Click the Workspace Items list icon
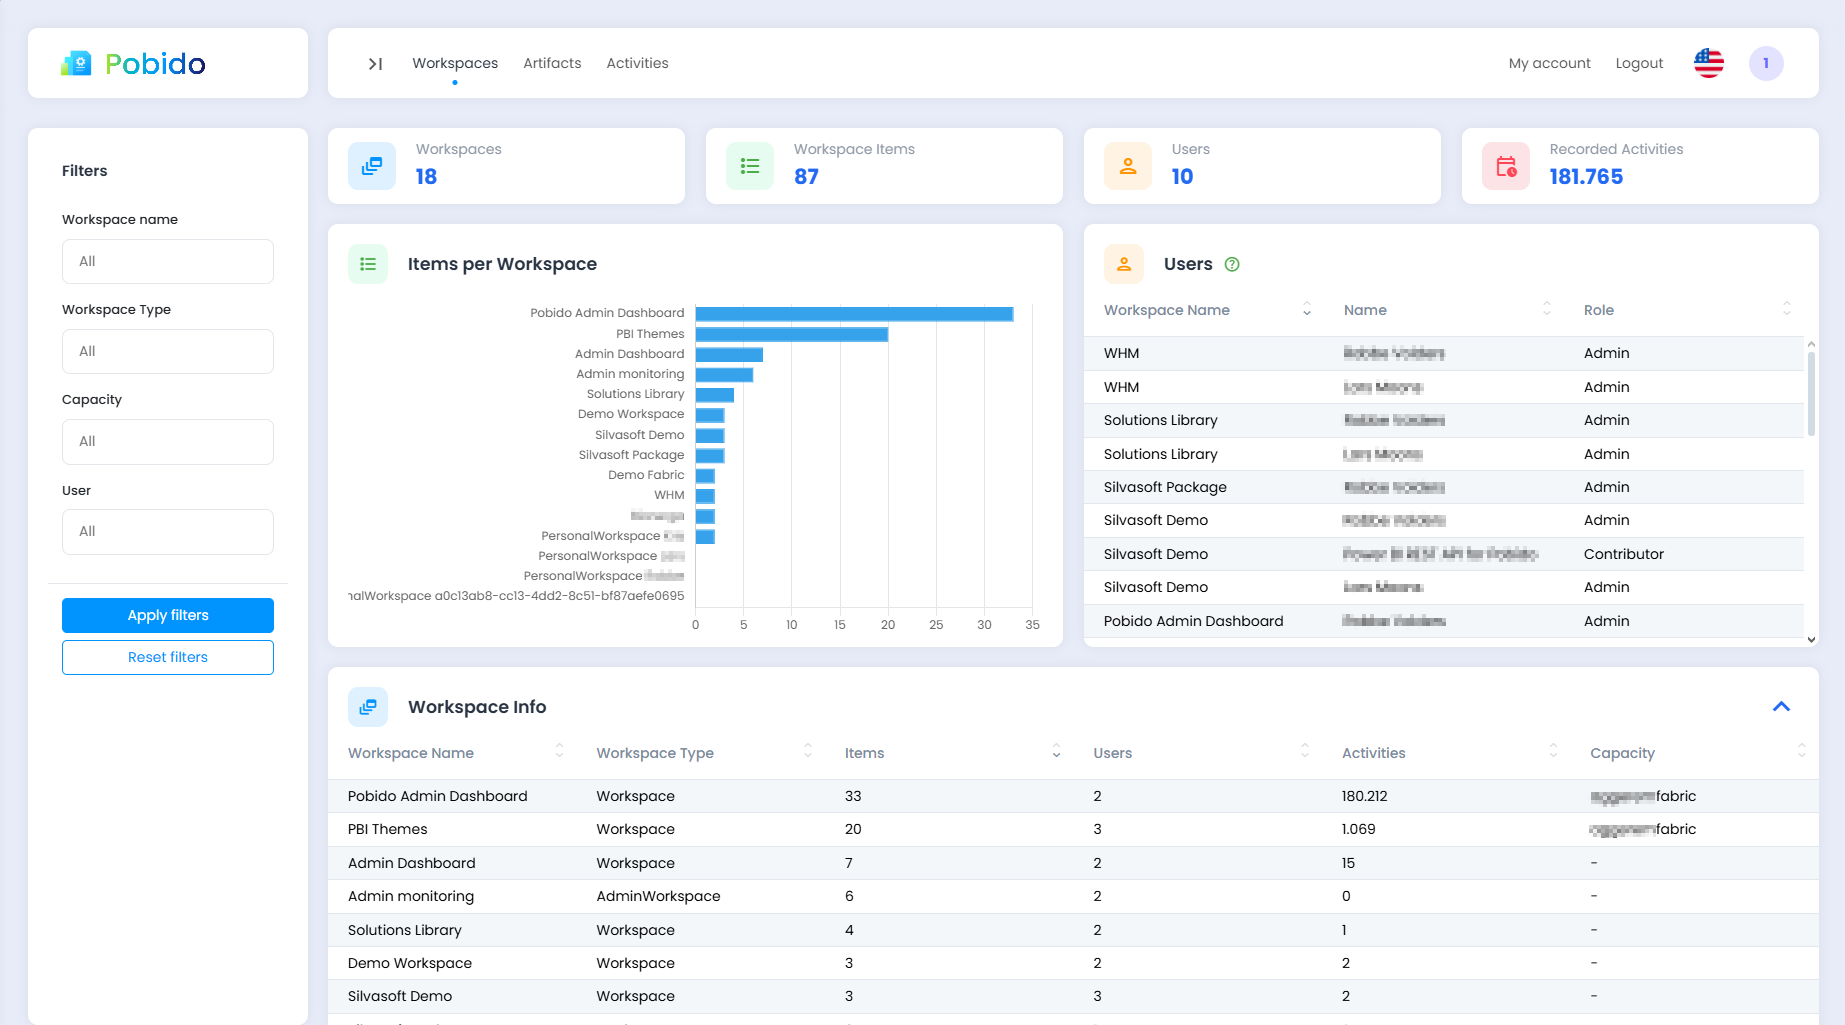Viewport: 1845px width, 1025px height. coord(749,167)
